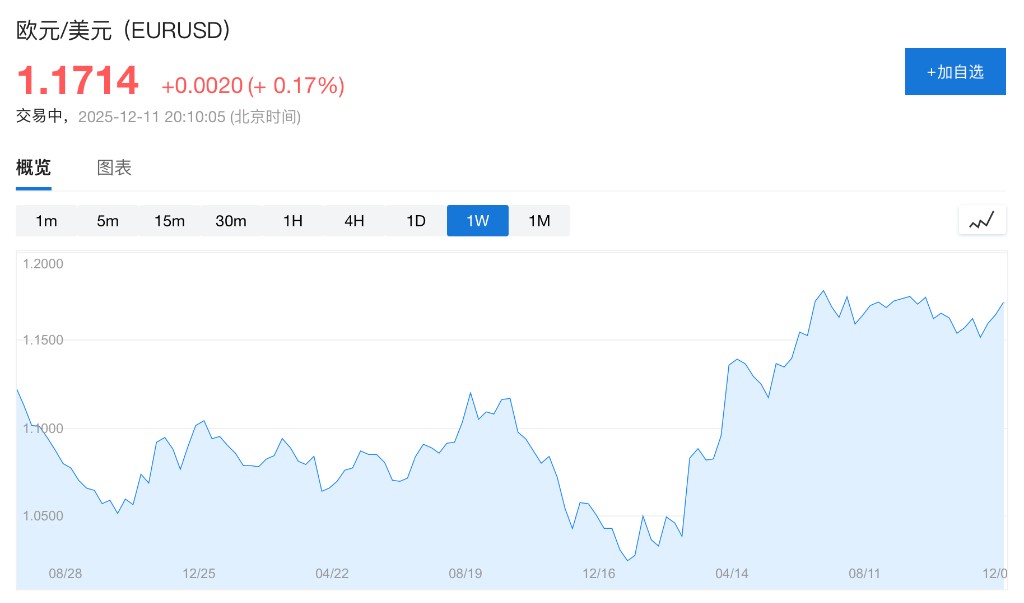Click the 04/14 date label on axis
1024x603 pixels.
(732, 574)
